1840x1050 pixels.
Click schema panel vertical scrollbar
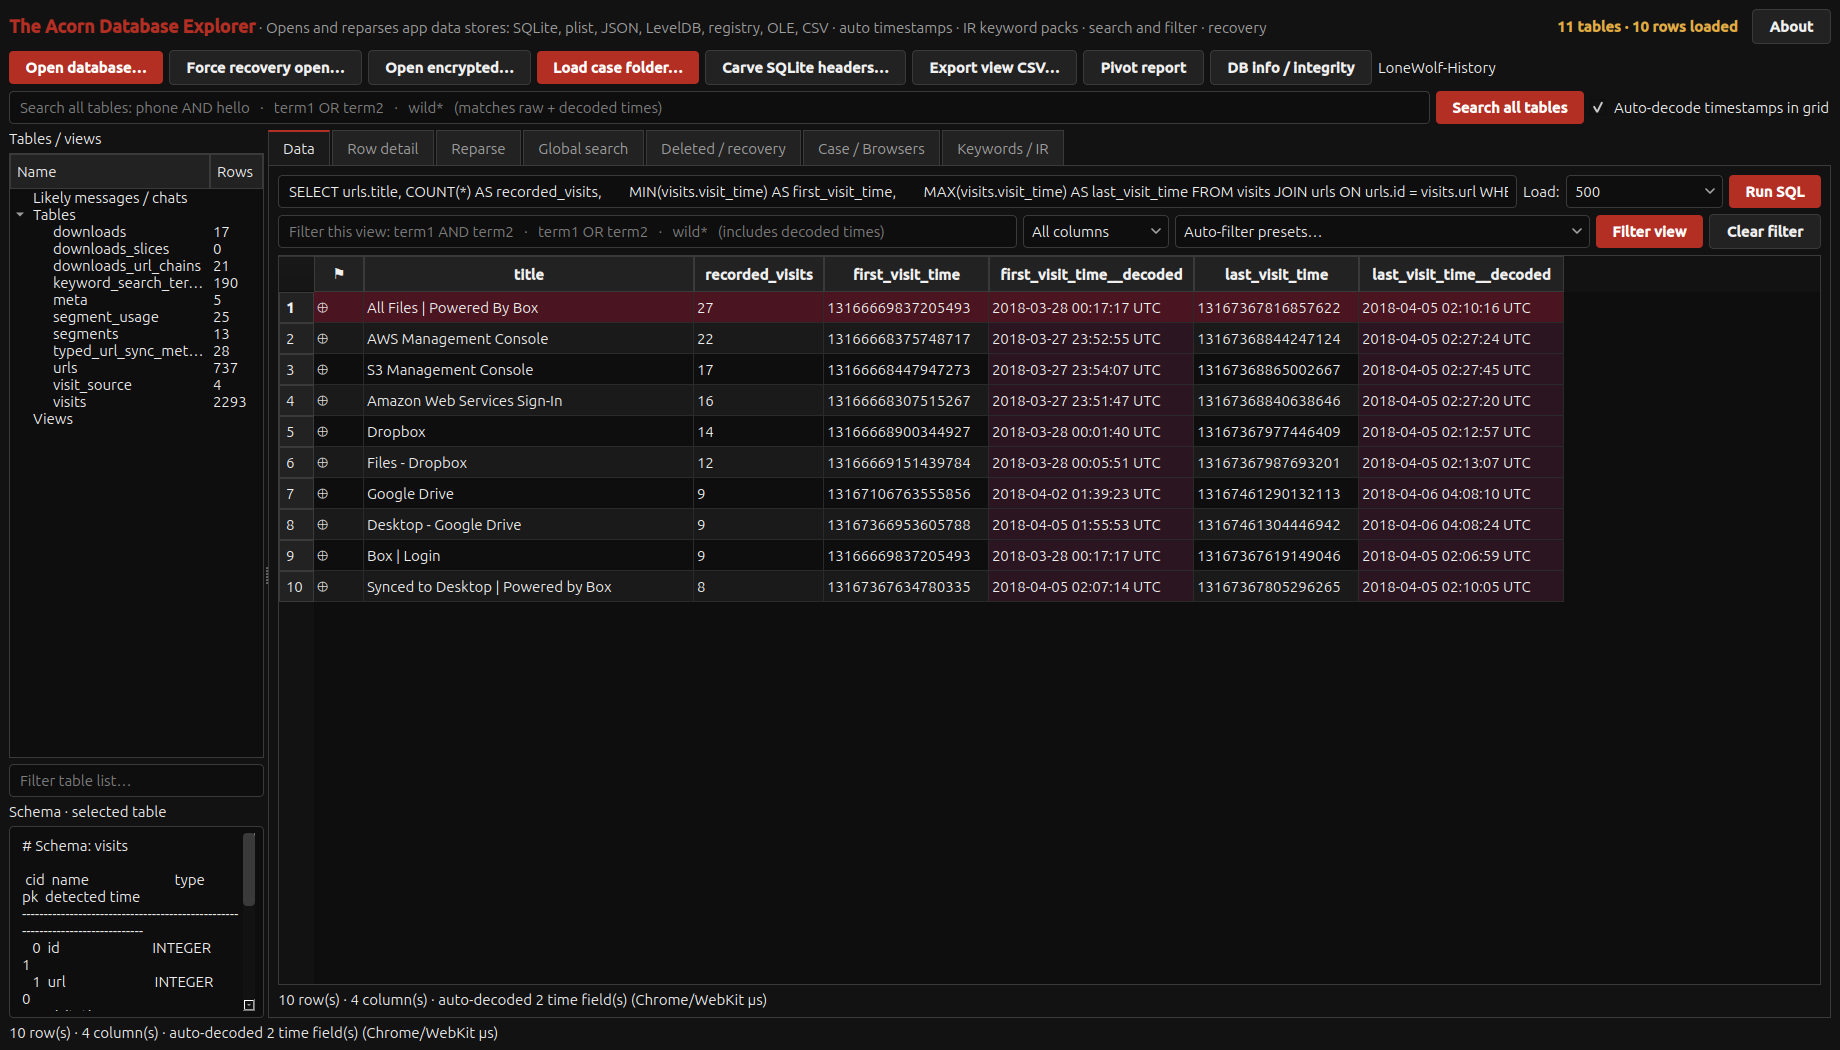point(249,868)
